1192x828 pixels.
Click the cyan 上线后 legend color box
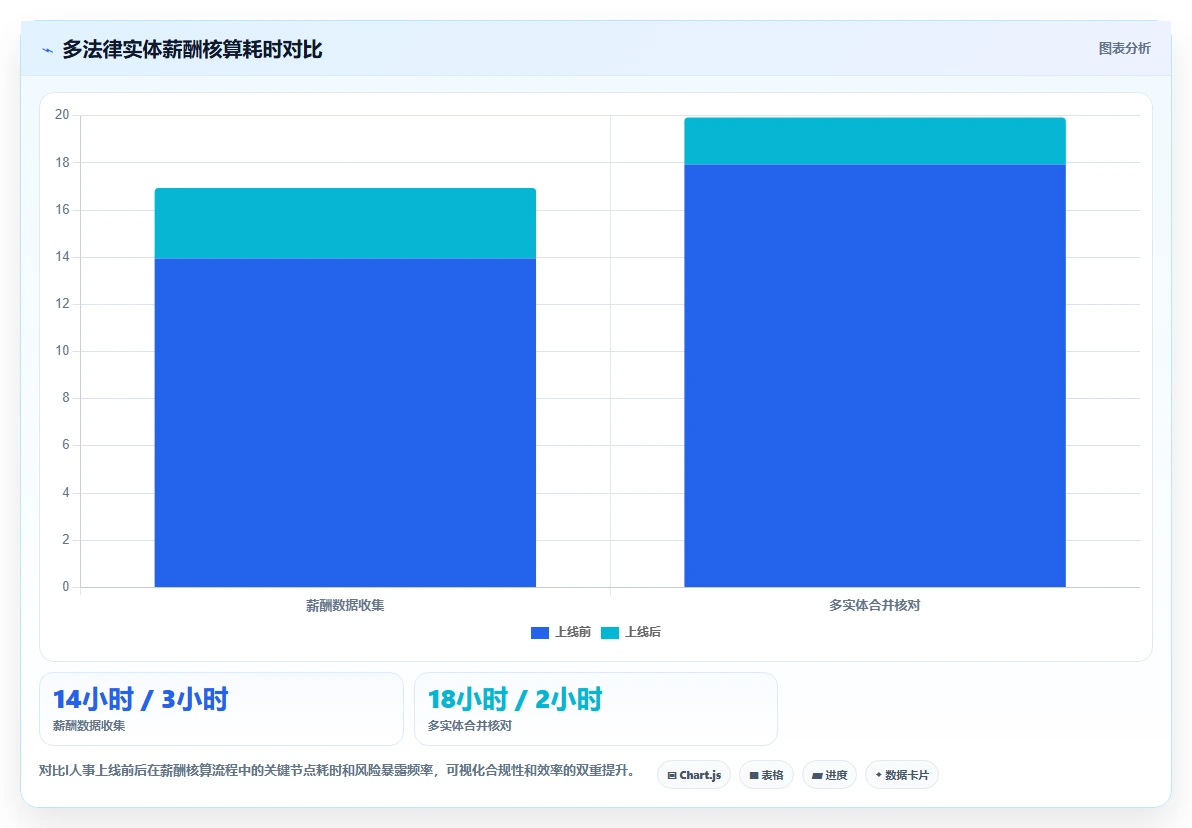[610, 633]
